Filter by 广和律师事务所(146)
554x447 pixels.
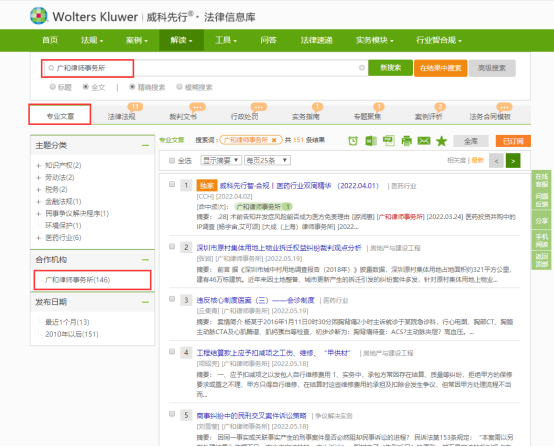77,280
